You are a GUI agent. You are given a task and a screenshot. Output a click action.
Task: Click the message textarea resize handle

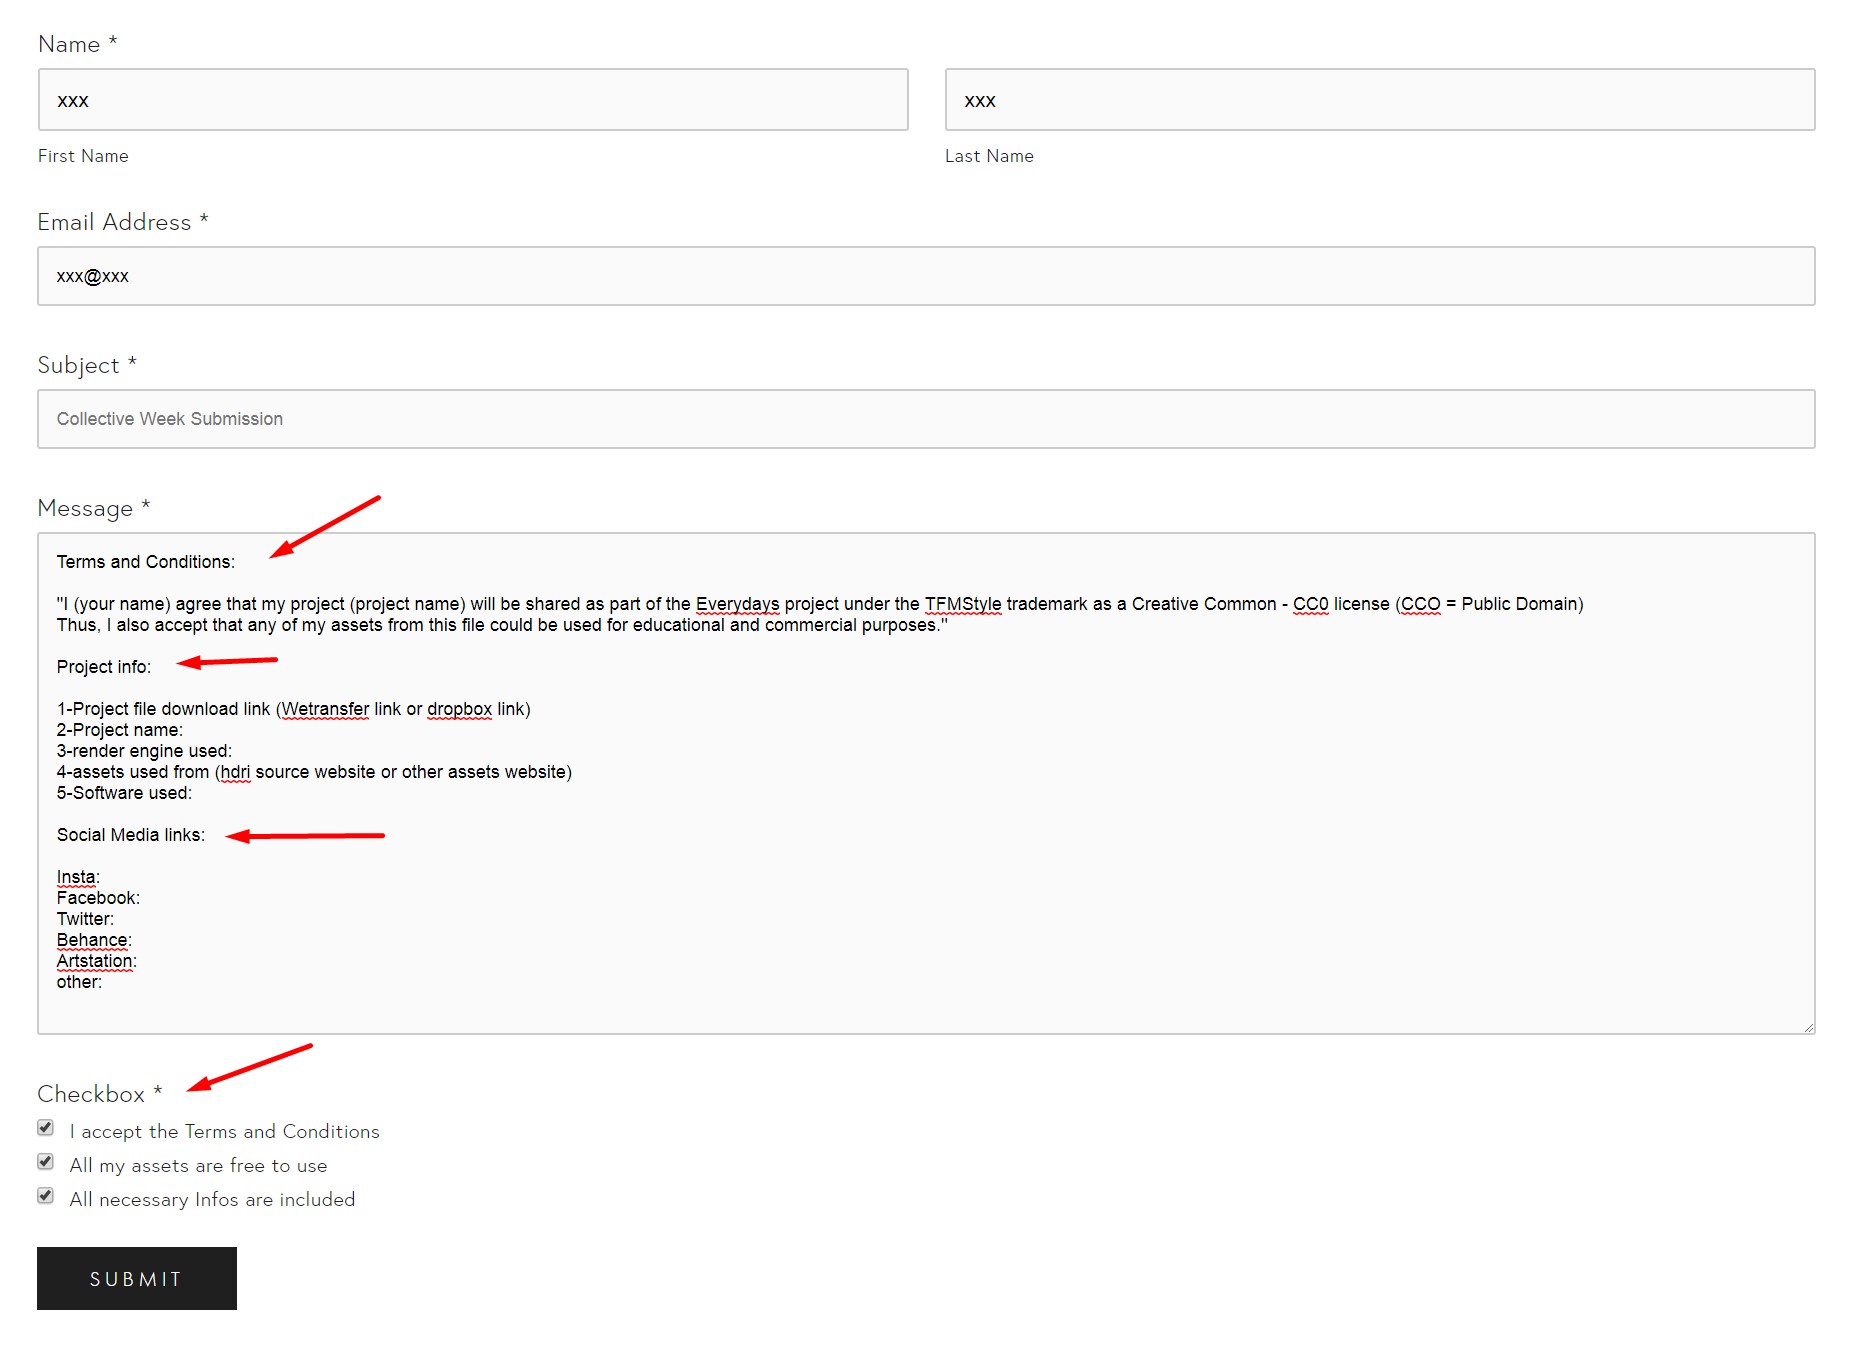click(x=1808, y=1027)
